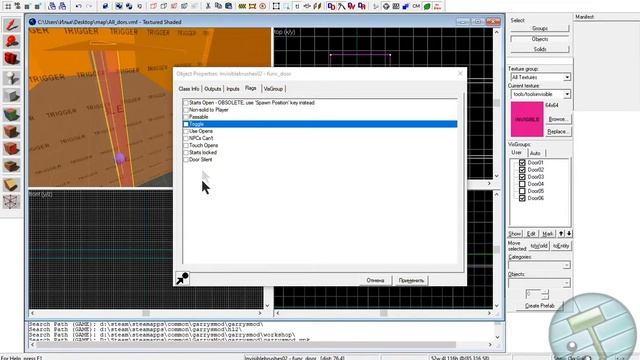Click the Cut scissors icon
The width and height of the screenshot is (640, 360).
(x=208, y=6)
